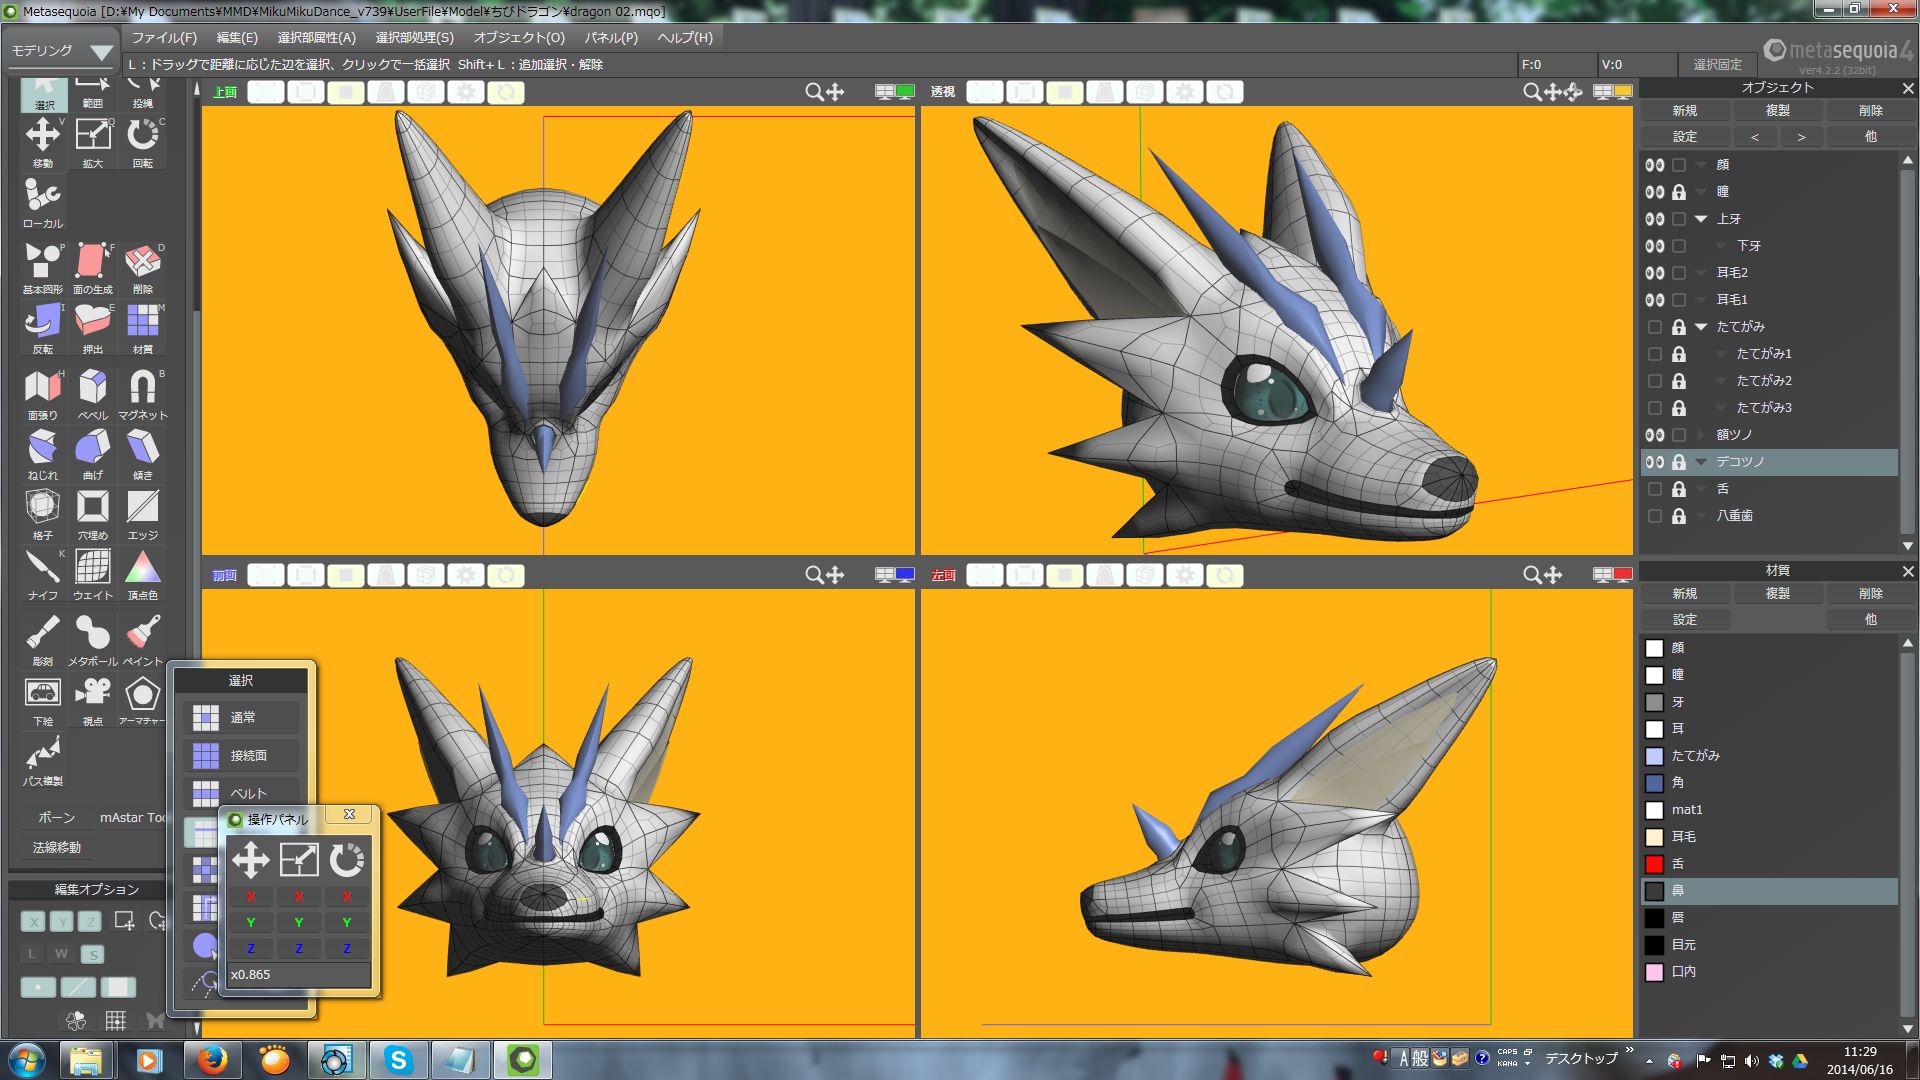Choose 接続面 in 選択 panel
The image size is (1920, 1080).
241,756
